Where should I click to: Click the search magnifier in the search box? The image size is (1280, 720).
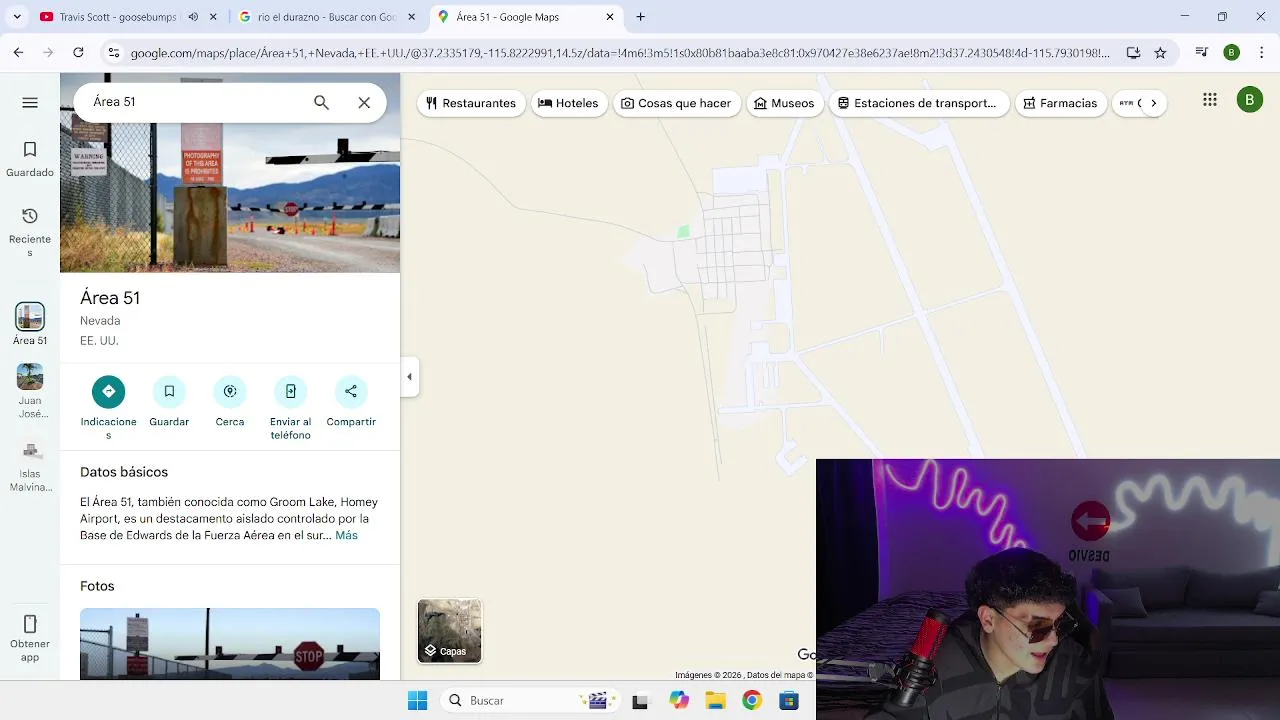tap(321, 102)
